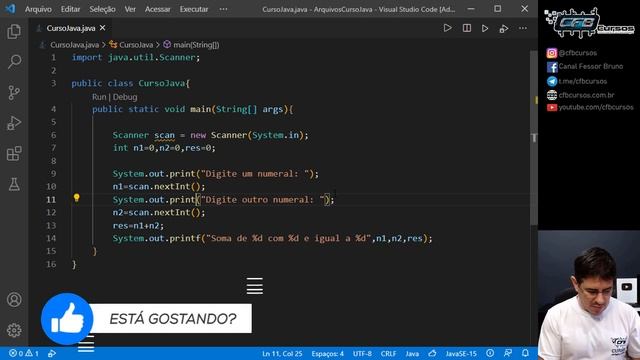The width and height of the screenshot is (640, 360).
Task: Change indentation via Espaços: 4
Action: pos(328,353)
